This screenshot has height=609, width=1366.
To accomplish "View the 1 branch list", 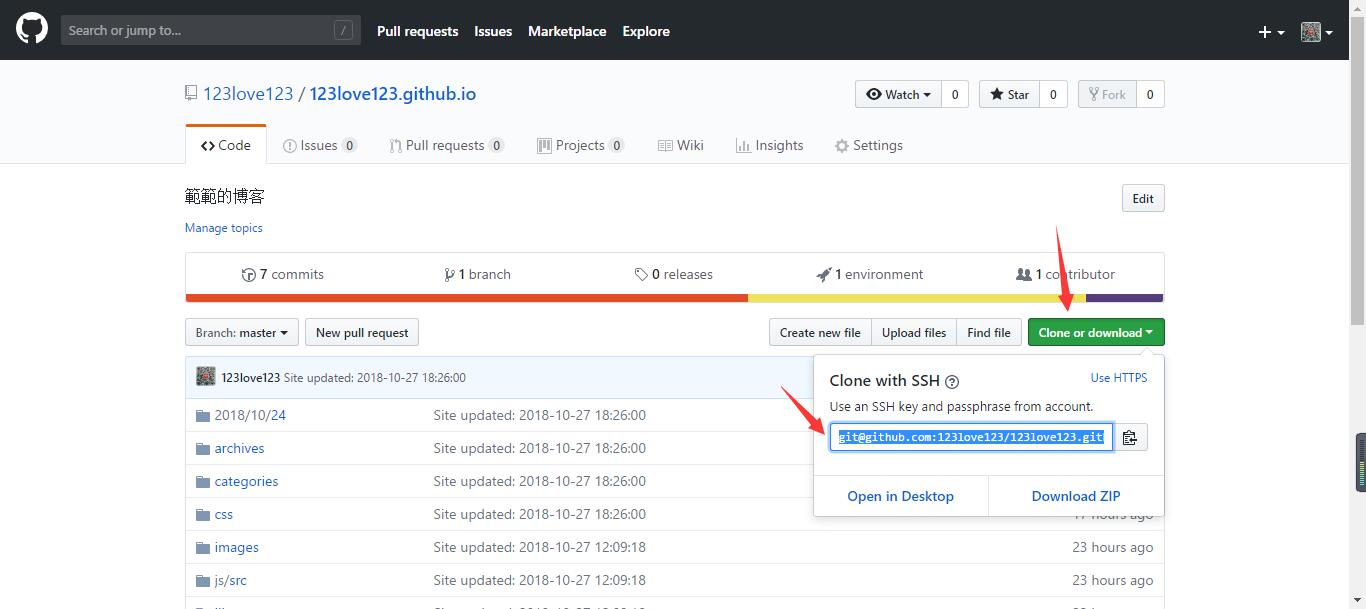I will pos(477,274).
